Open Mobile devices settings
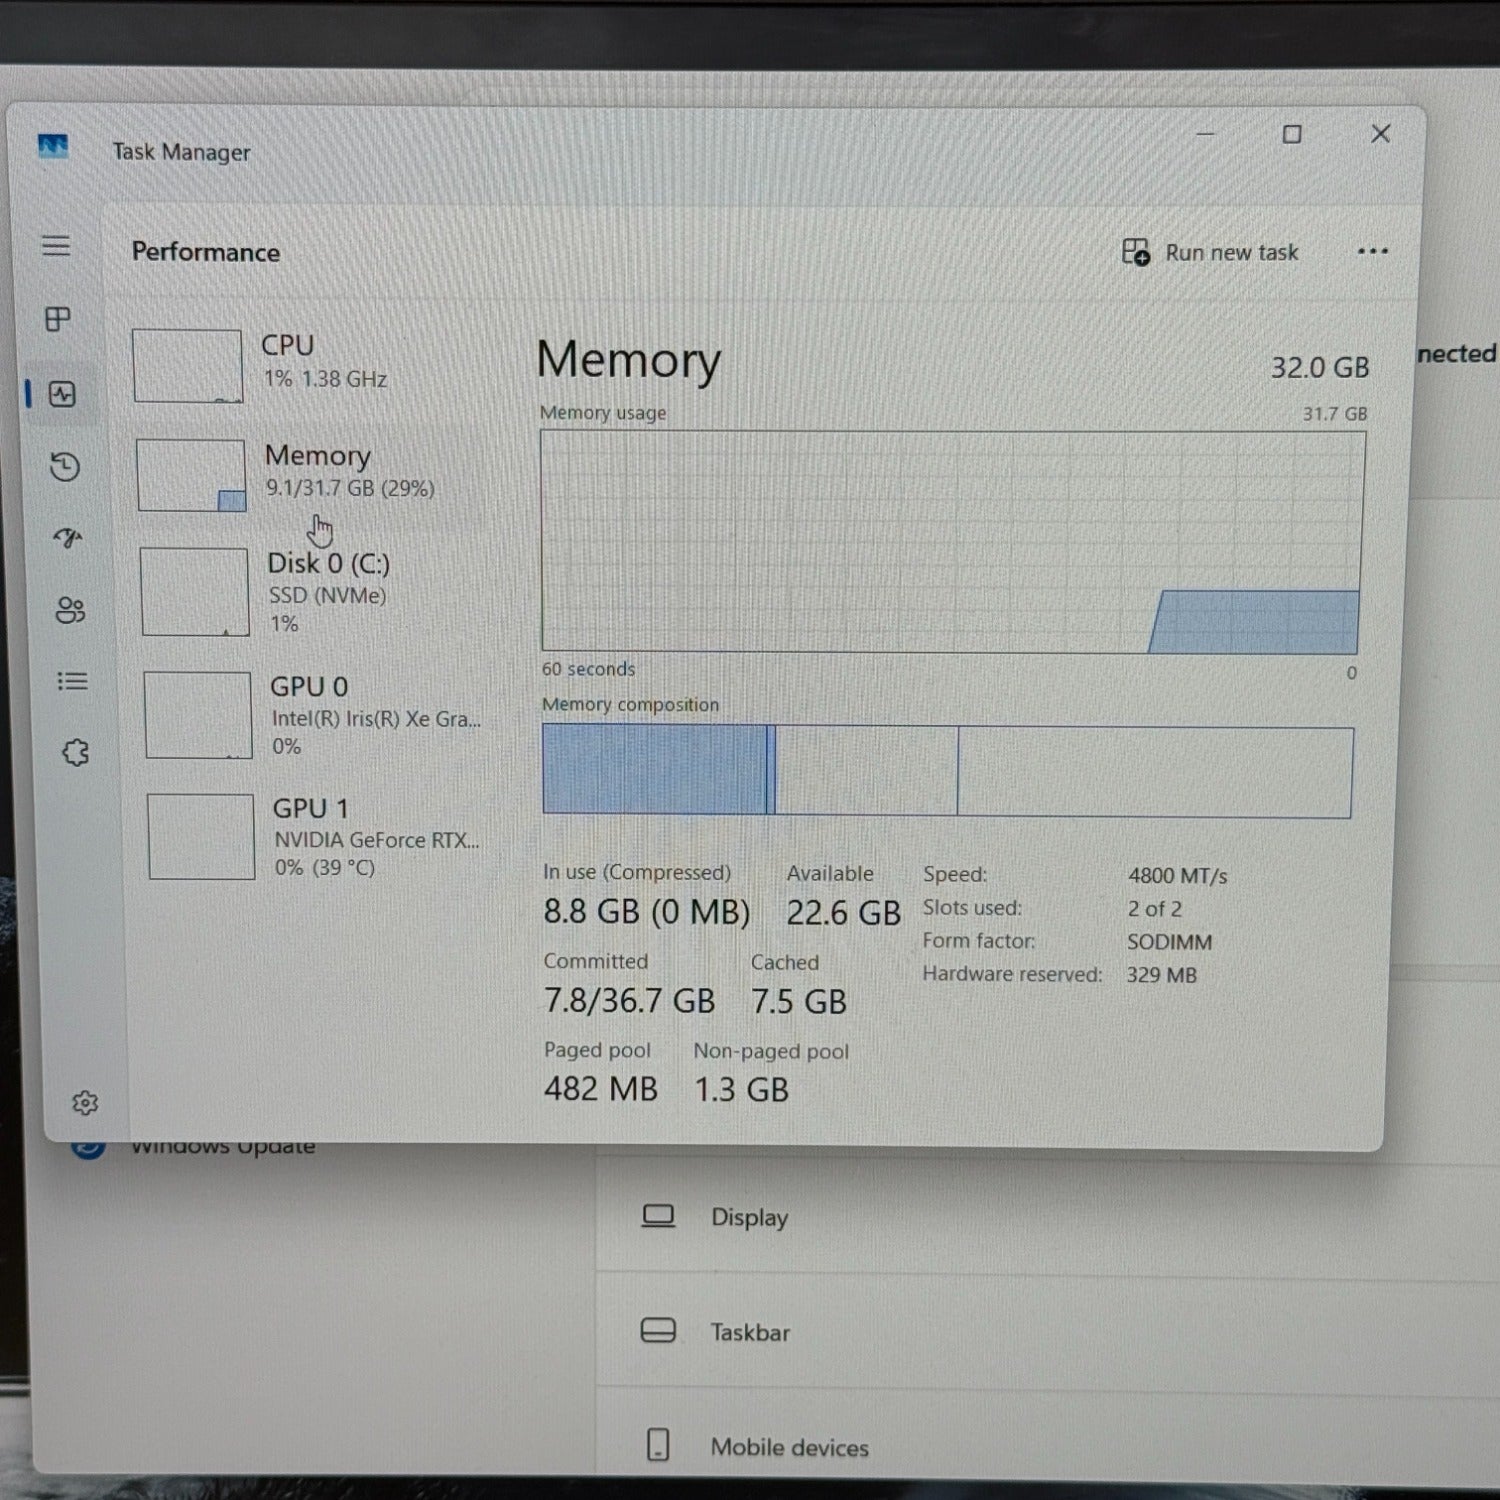 coord(787,1446)
